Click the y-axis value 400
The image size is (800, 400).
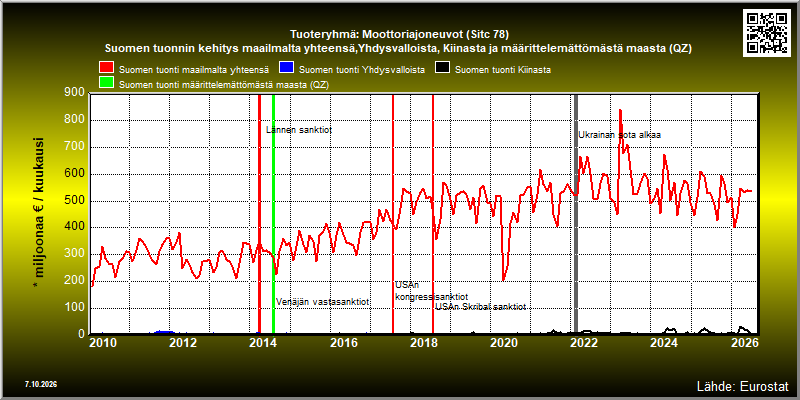(x=75, y=228)
